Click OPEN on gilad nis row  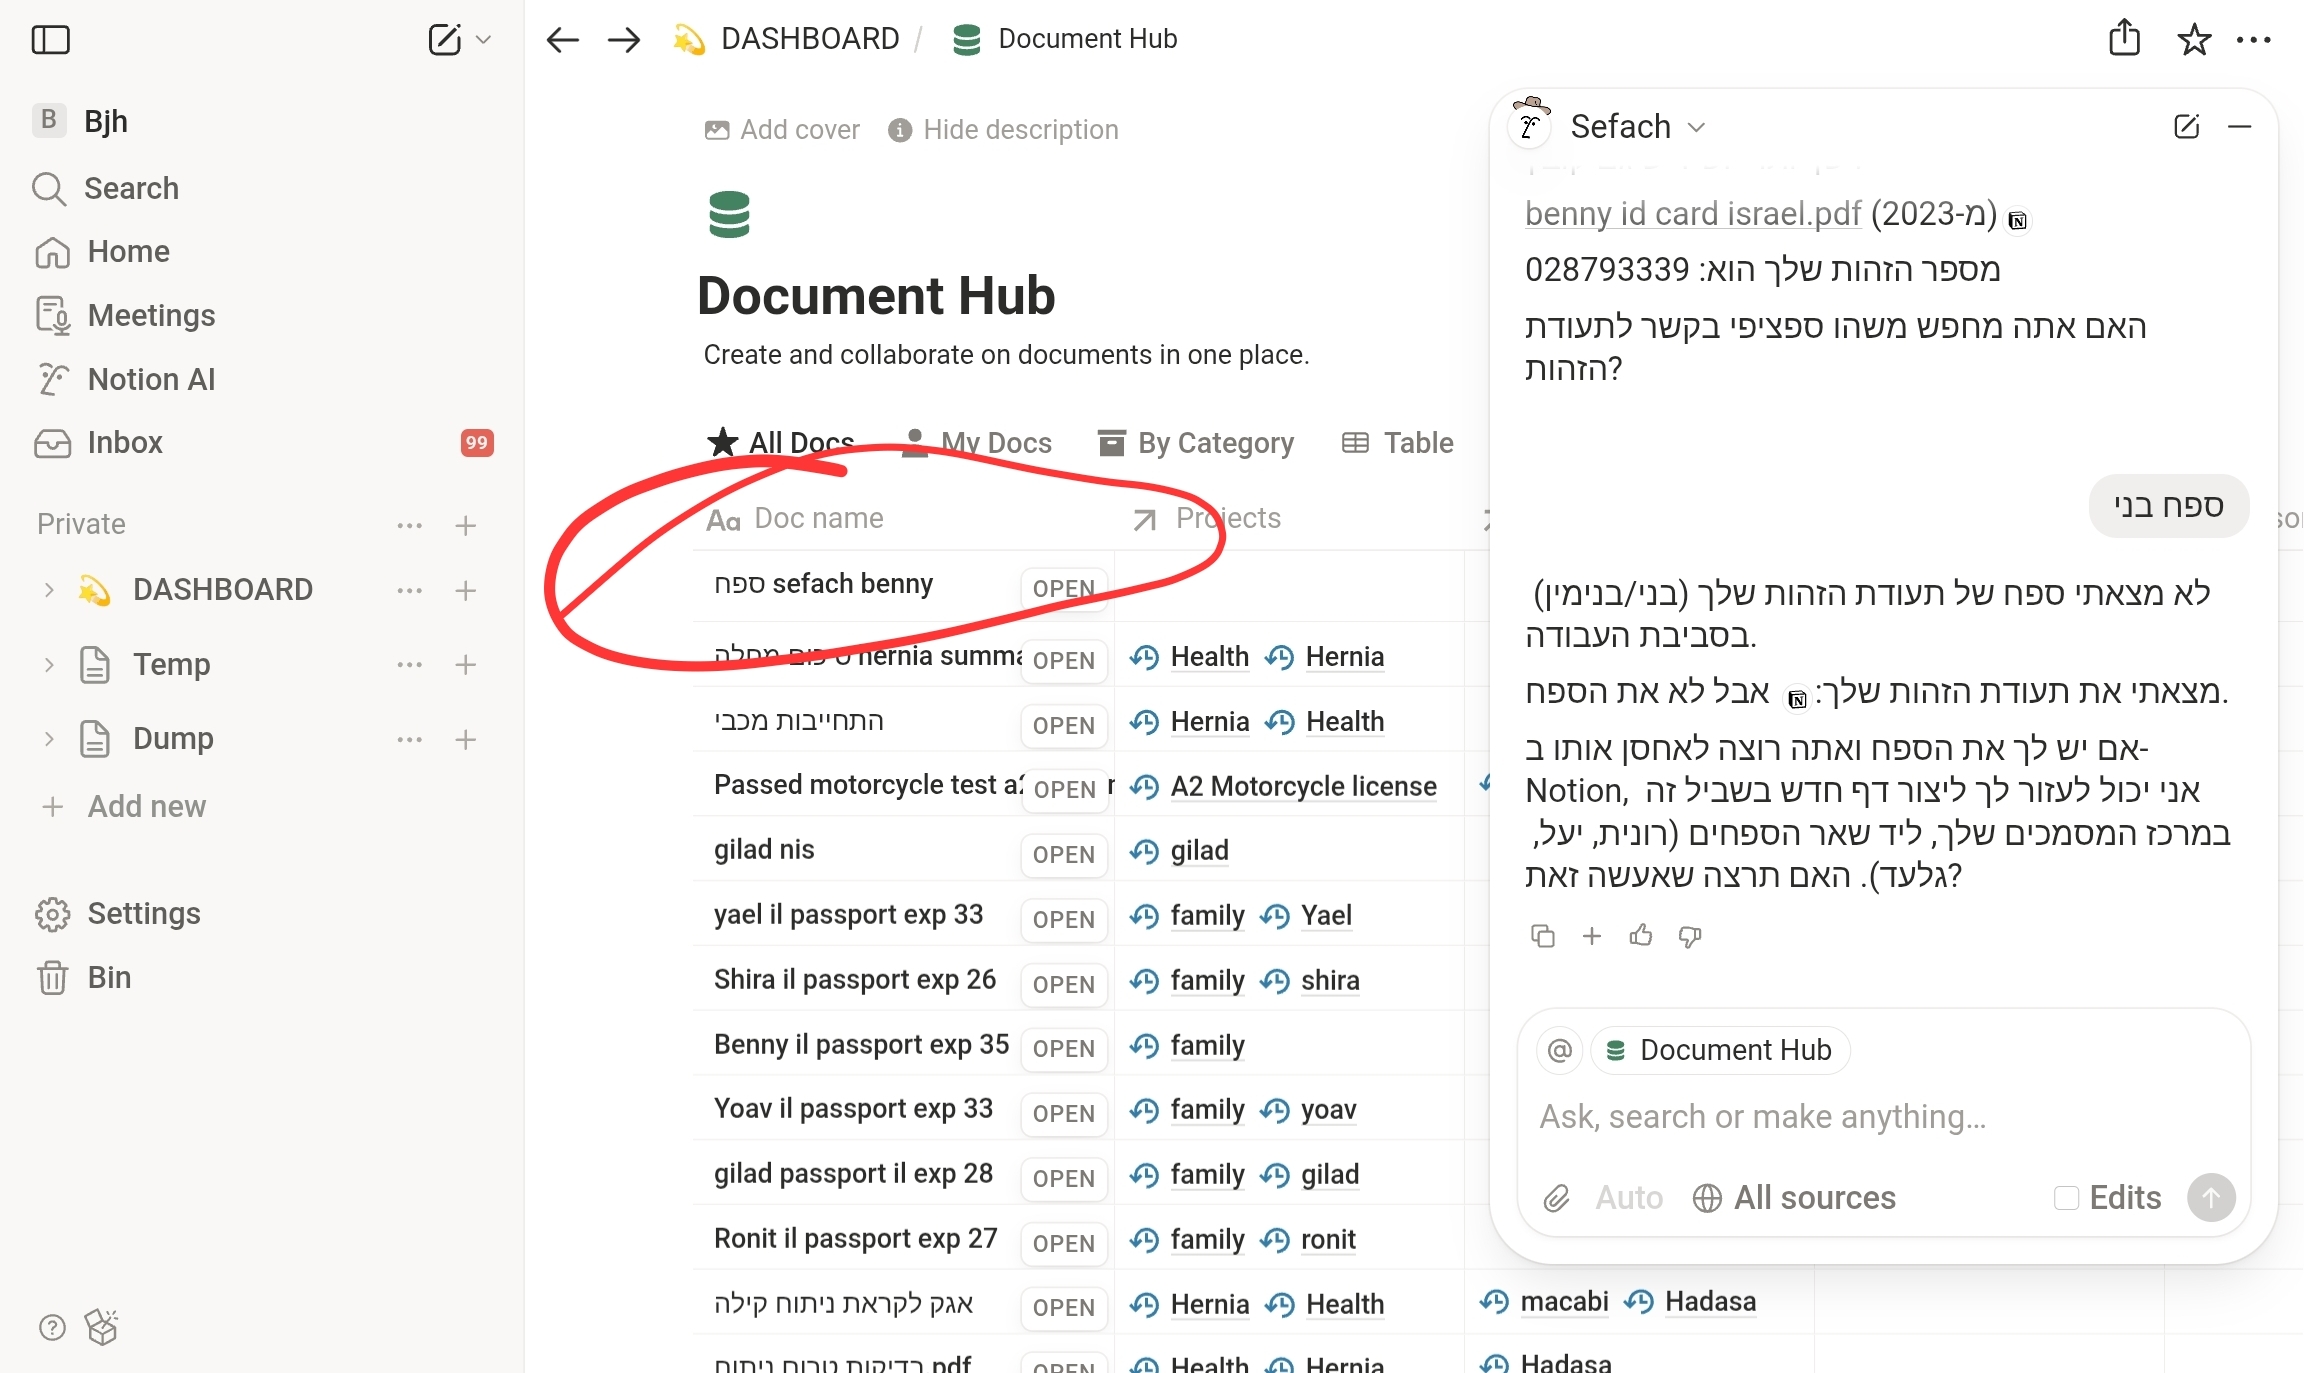(x=1063, y=854)
